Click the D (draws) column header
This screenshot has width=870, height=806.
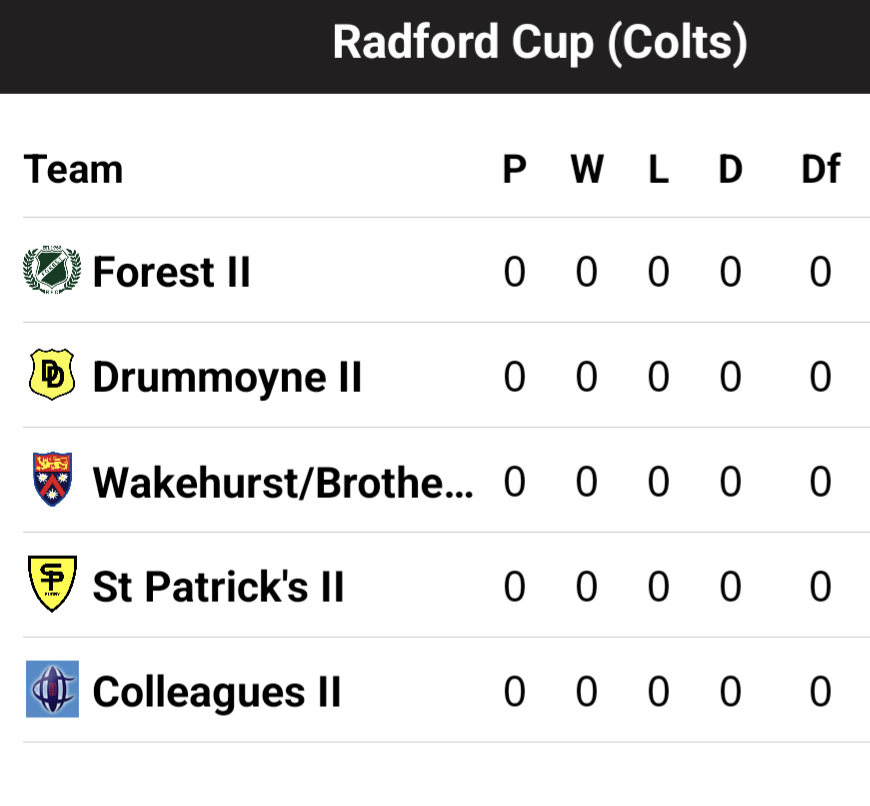pyautogui.click(x=731, y=169)
